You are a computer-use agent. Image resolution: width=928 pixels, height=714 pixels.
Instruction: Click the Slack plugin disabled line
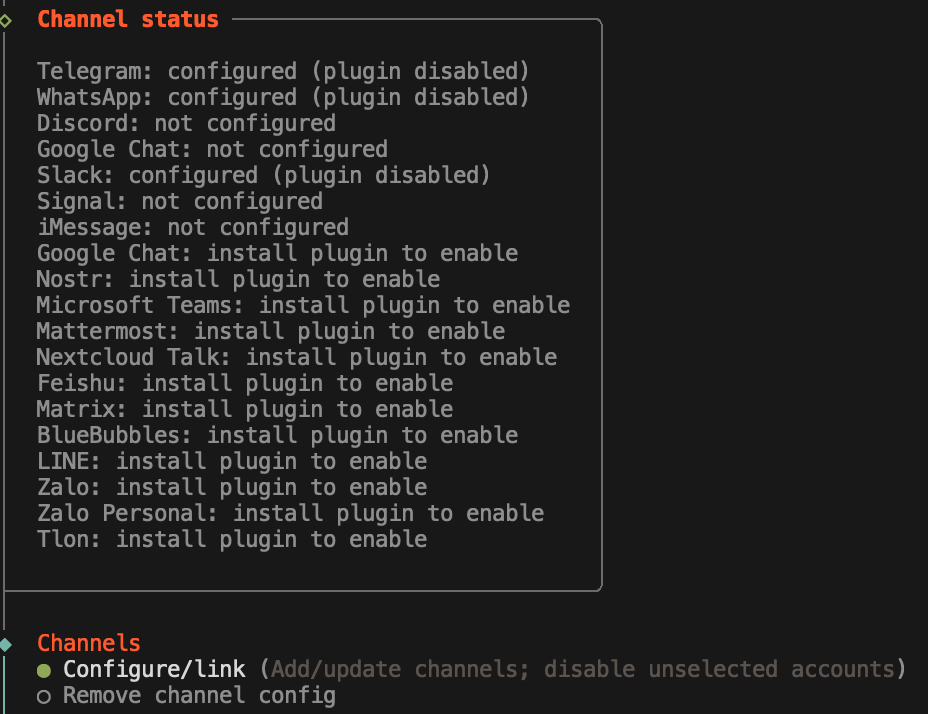(x=263, y=175)
